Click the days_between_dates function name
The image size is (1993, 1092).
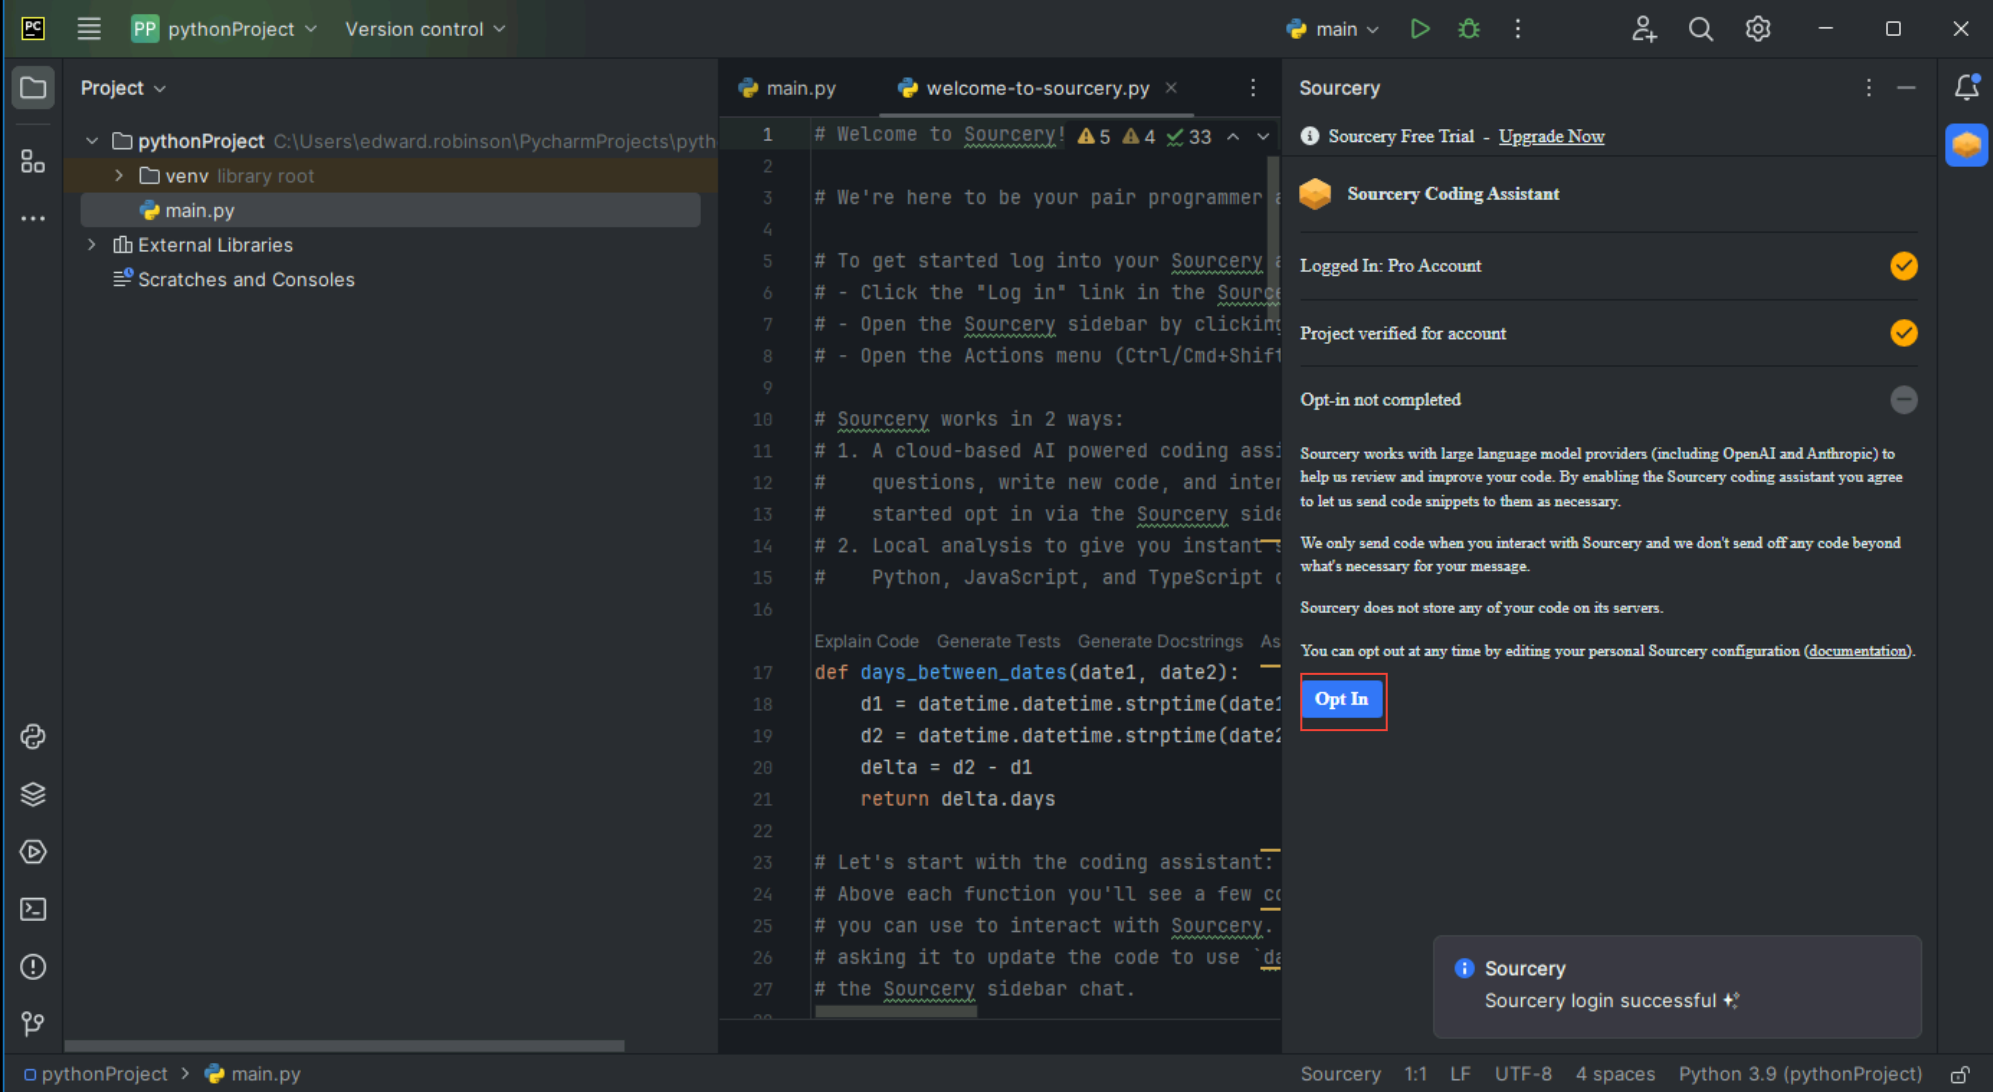point(964,673)
